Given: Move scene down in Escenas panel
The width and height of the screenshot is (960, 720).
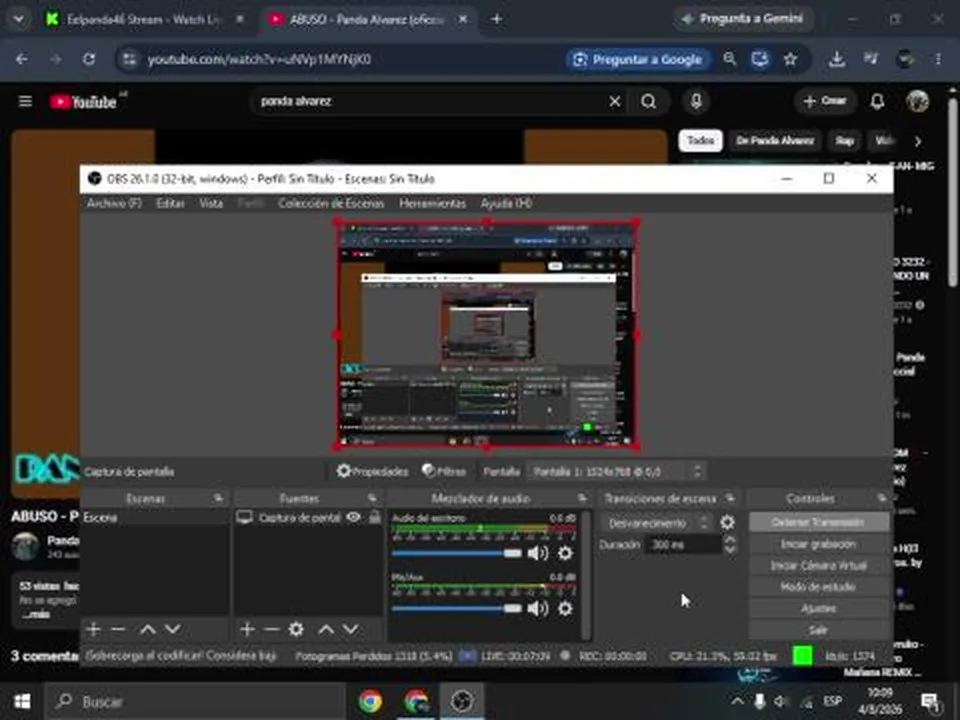Looking at the screenshot, I should tap(173, 629).
